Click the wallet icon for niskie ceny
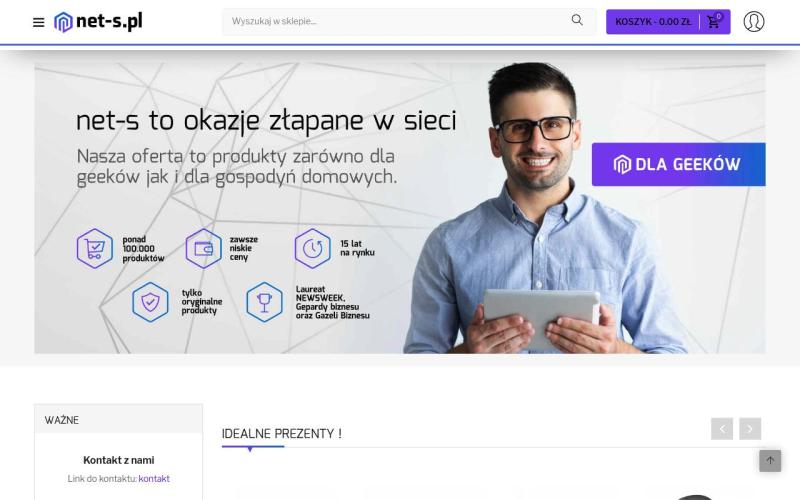Screen dimensions: 800x500 click(x=203, y=248)
